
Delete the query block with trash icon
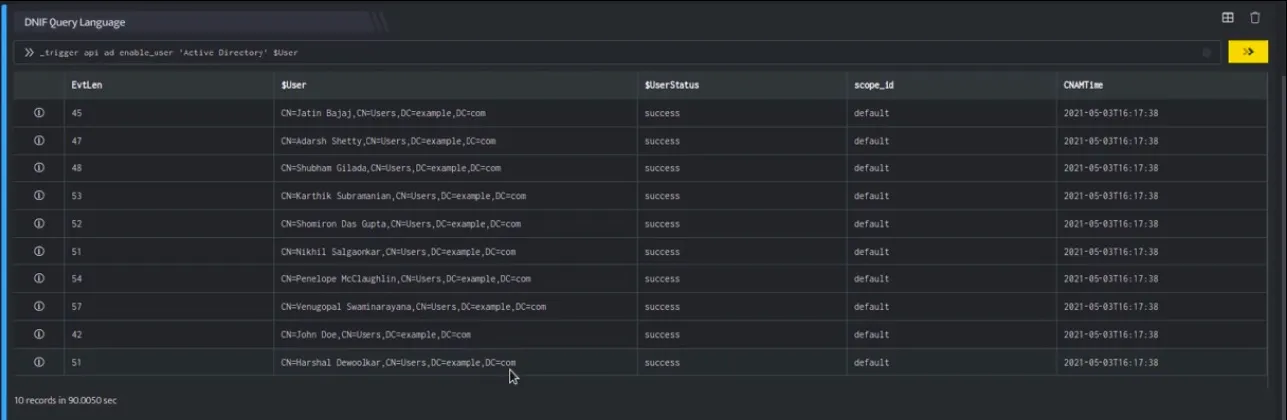coord(1255,18)
